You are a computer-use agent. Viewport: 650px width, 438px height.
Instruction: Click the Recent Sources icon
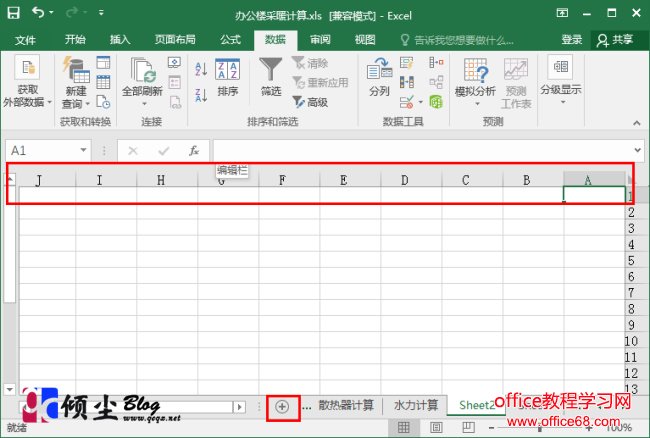(103, 102)
